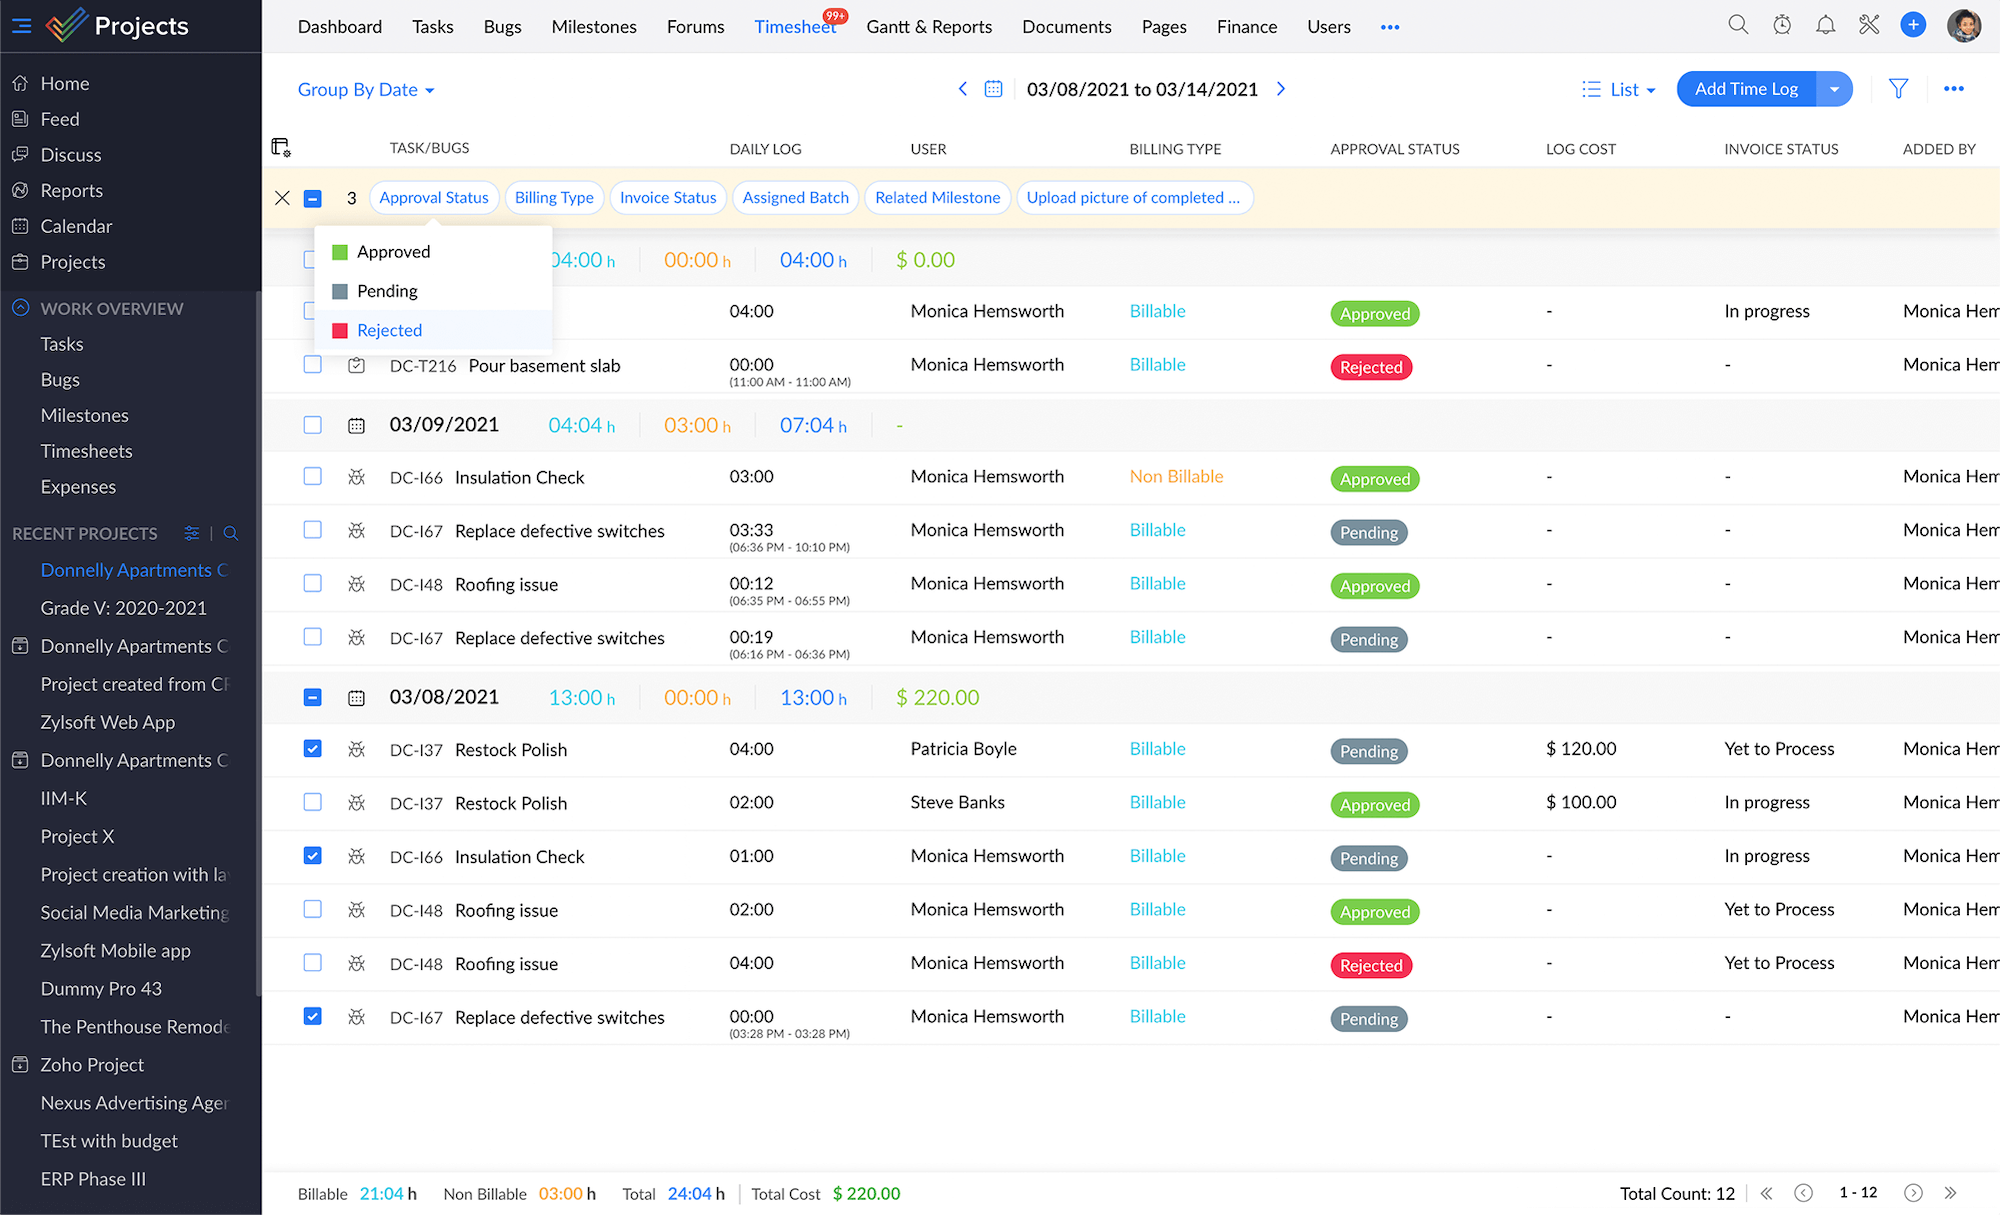Image resolution: width=2000 pixels, height=1215 pixels.
Task: Enable checkbox for Insulation Check entry
Action: (311, 476)
